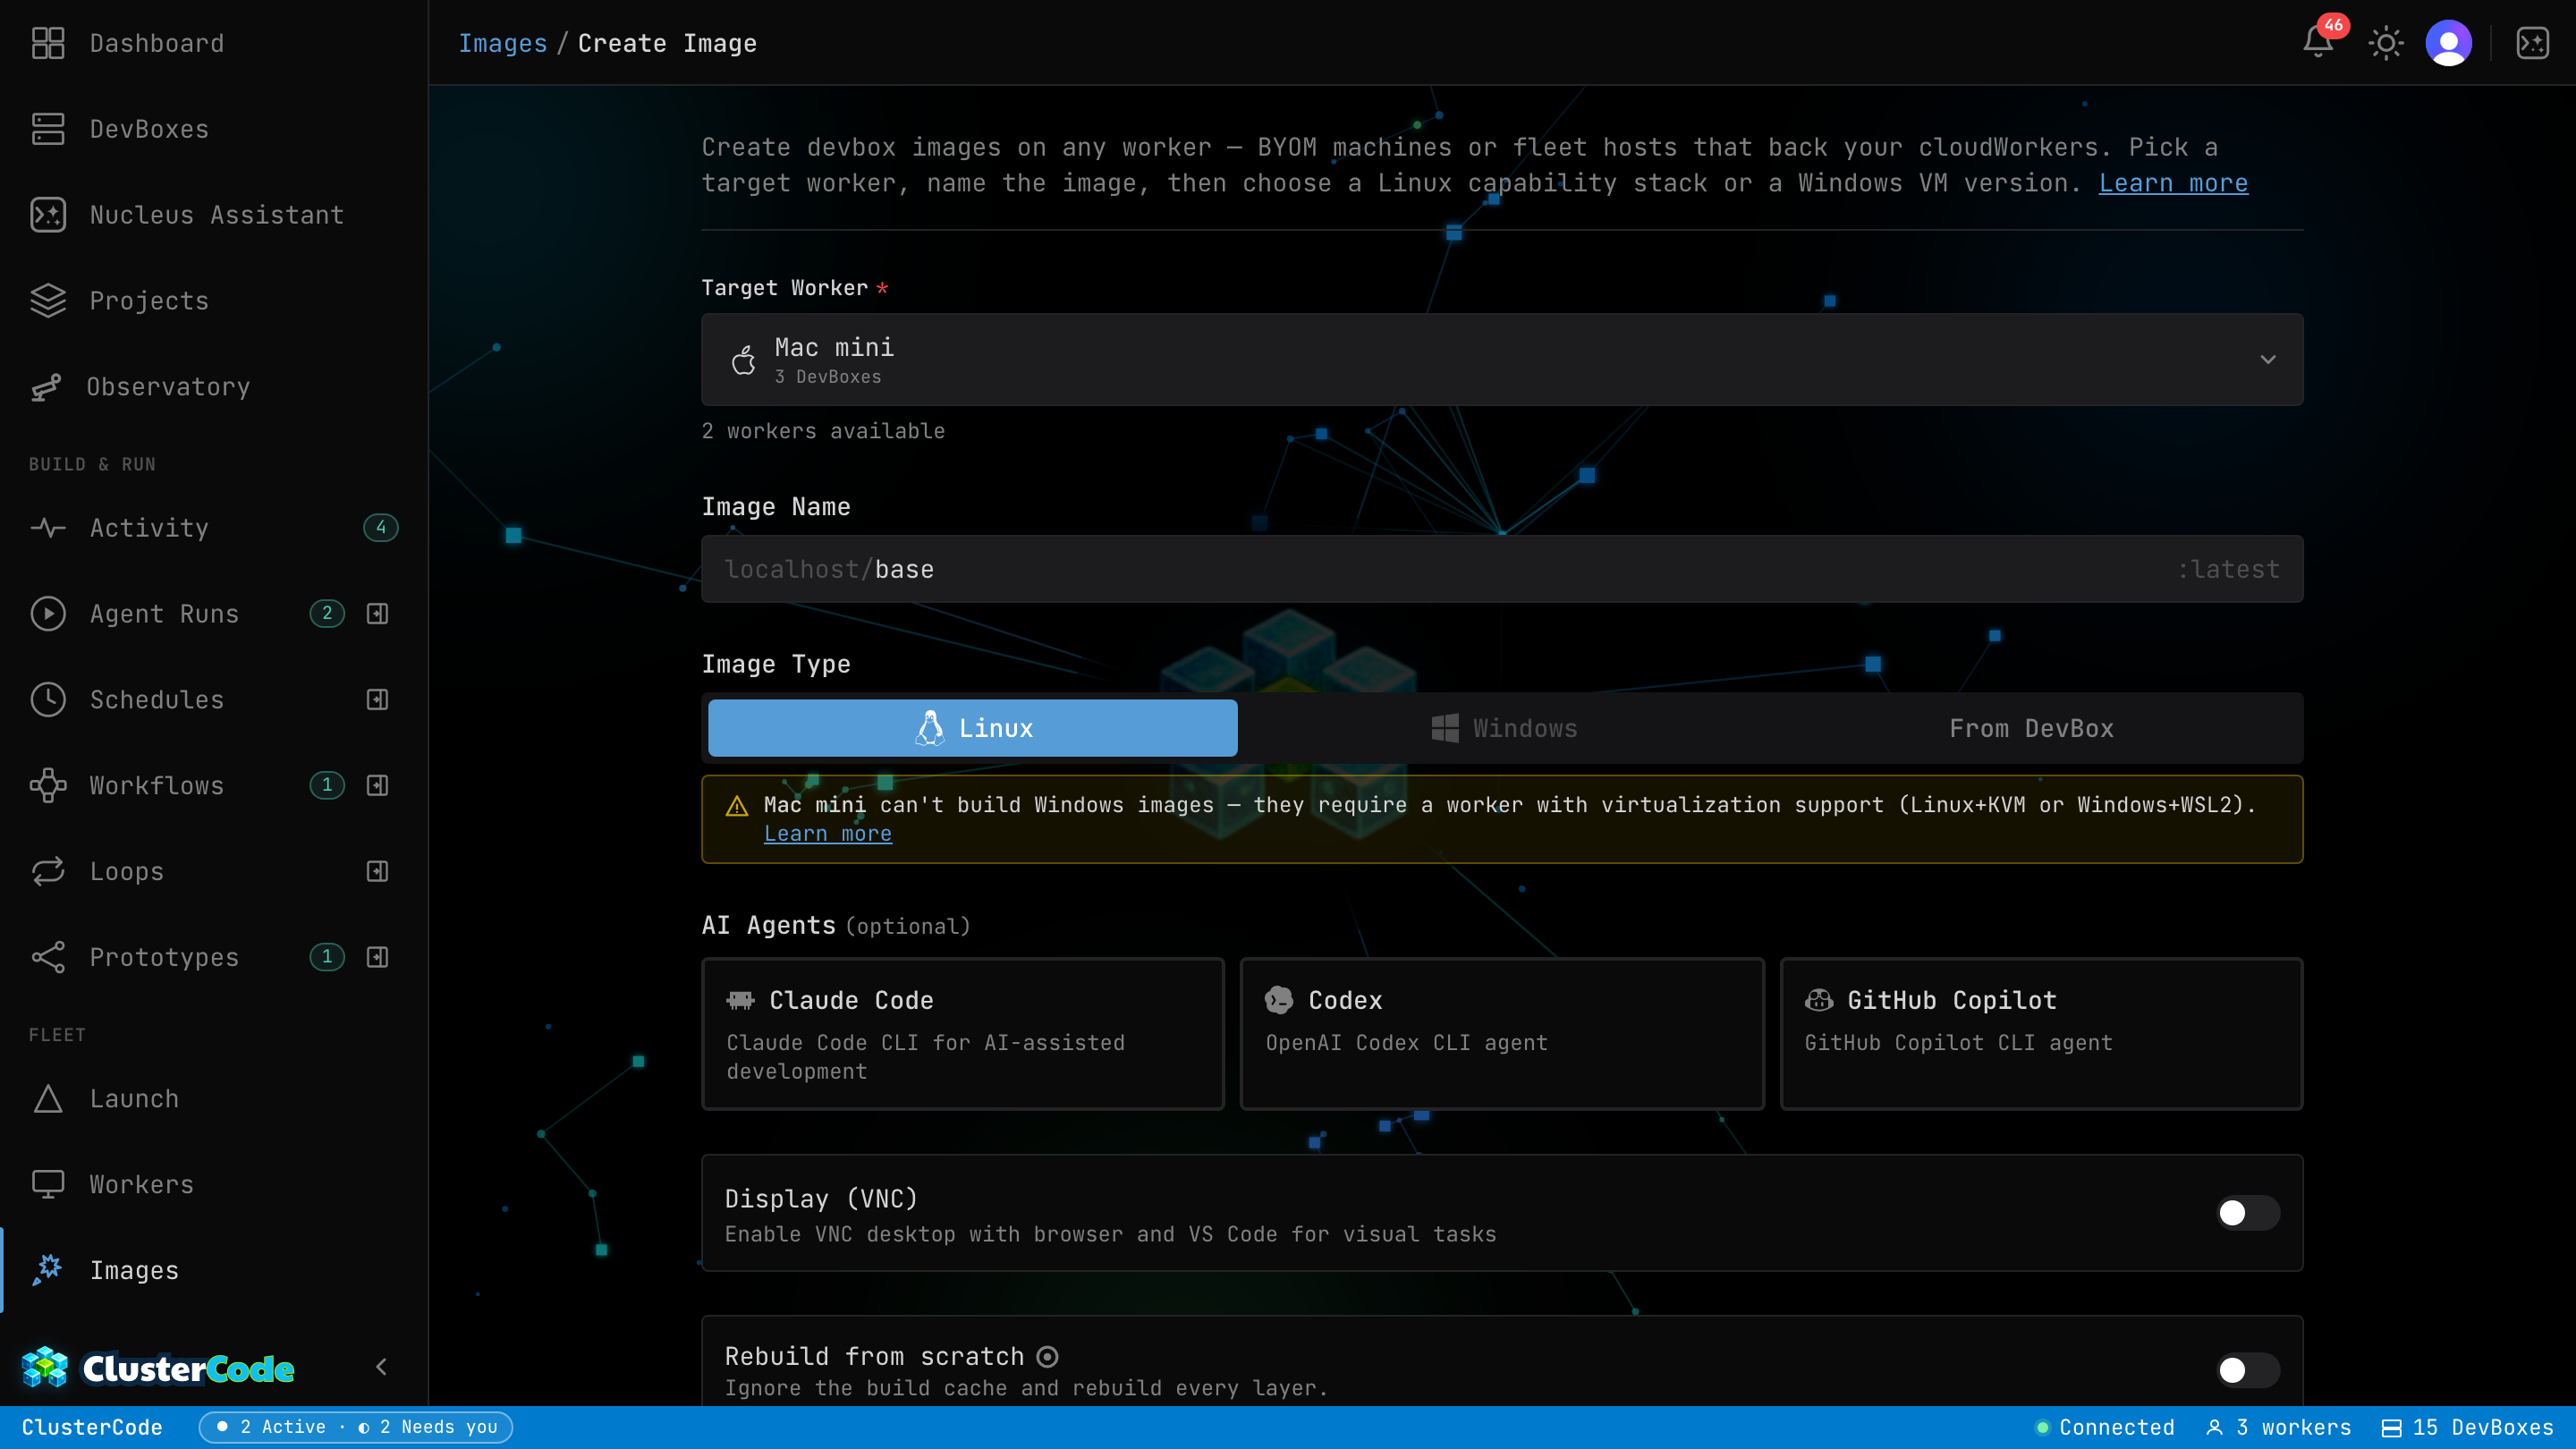This screenshot has width=2576, height=1449.
Task: Click the 3 workers status bar entry
Action: click(x=2279, y=1427)
